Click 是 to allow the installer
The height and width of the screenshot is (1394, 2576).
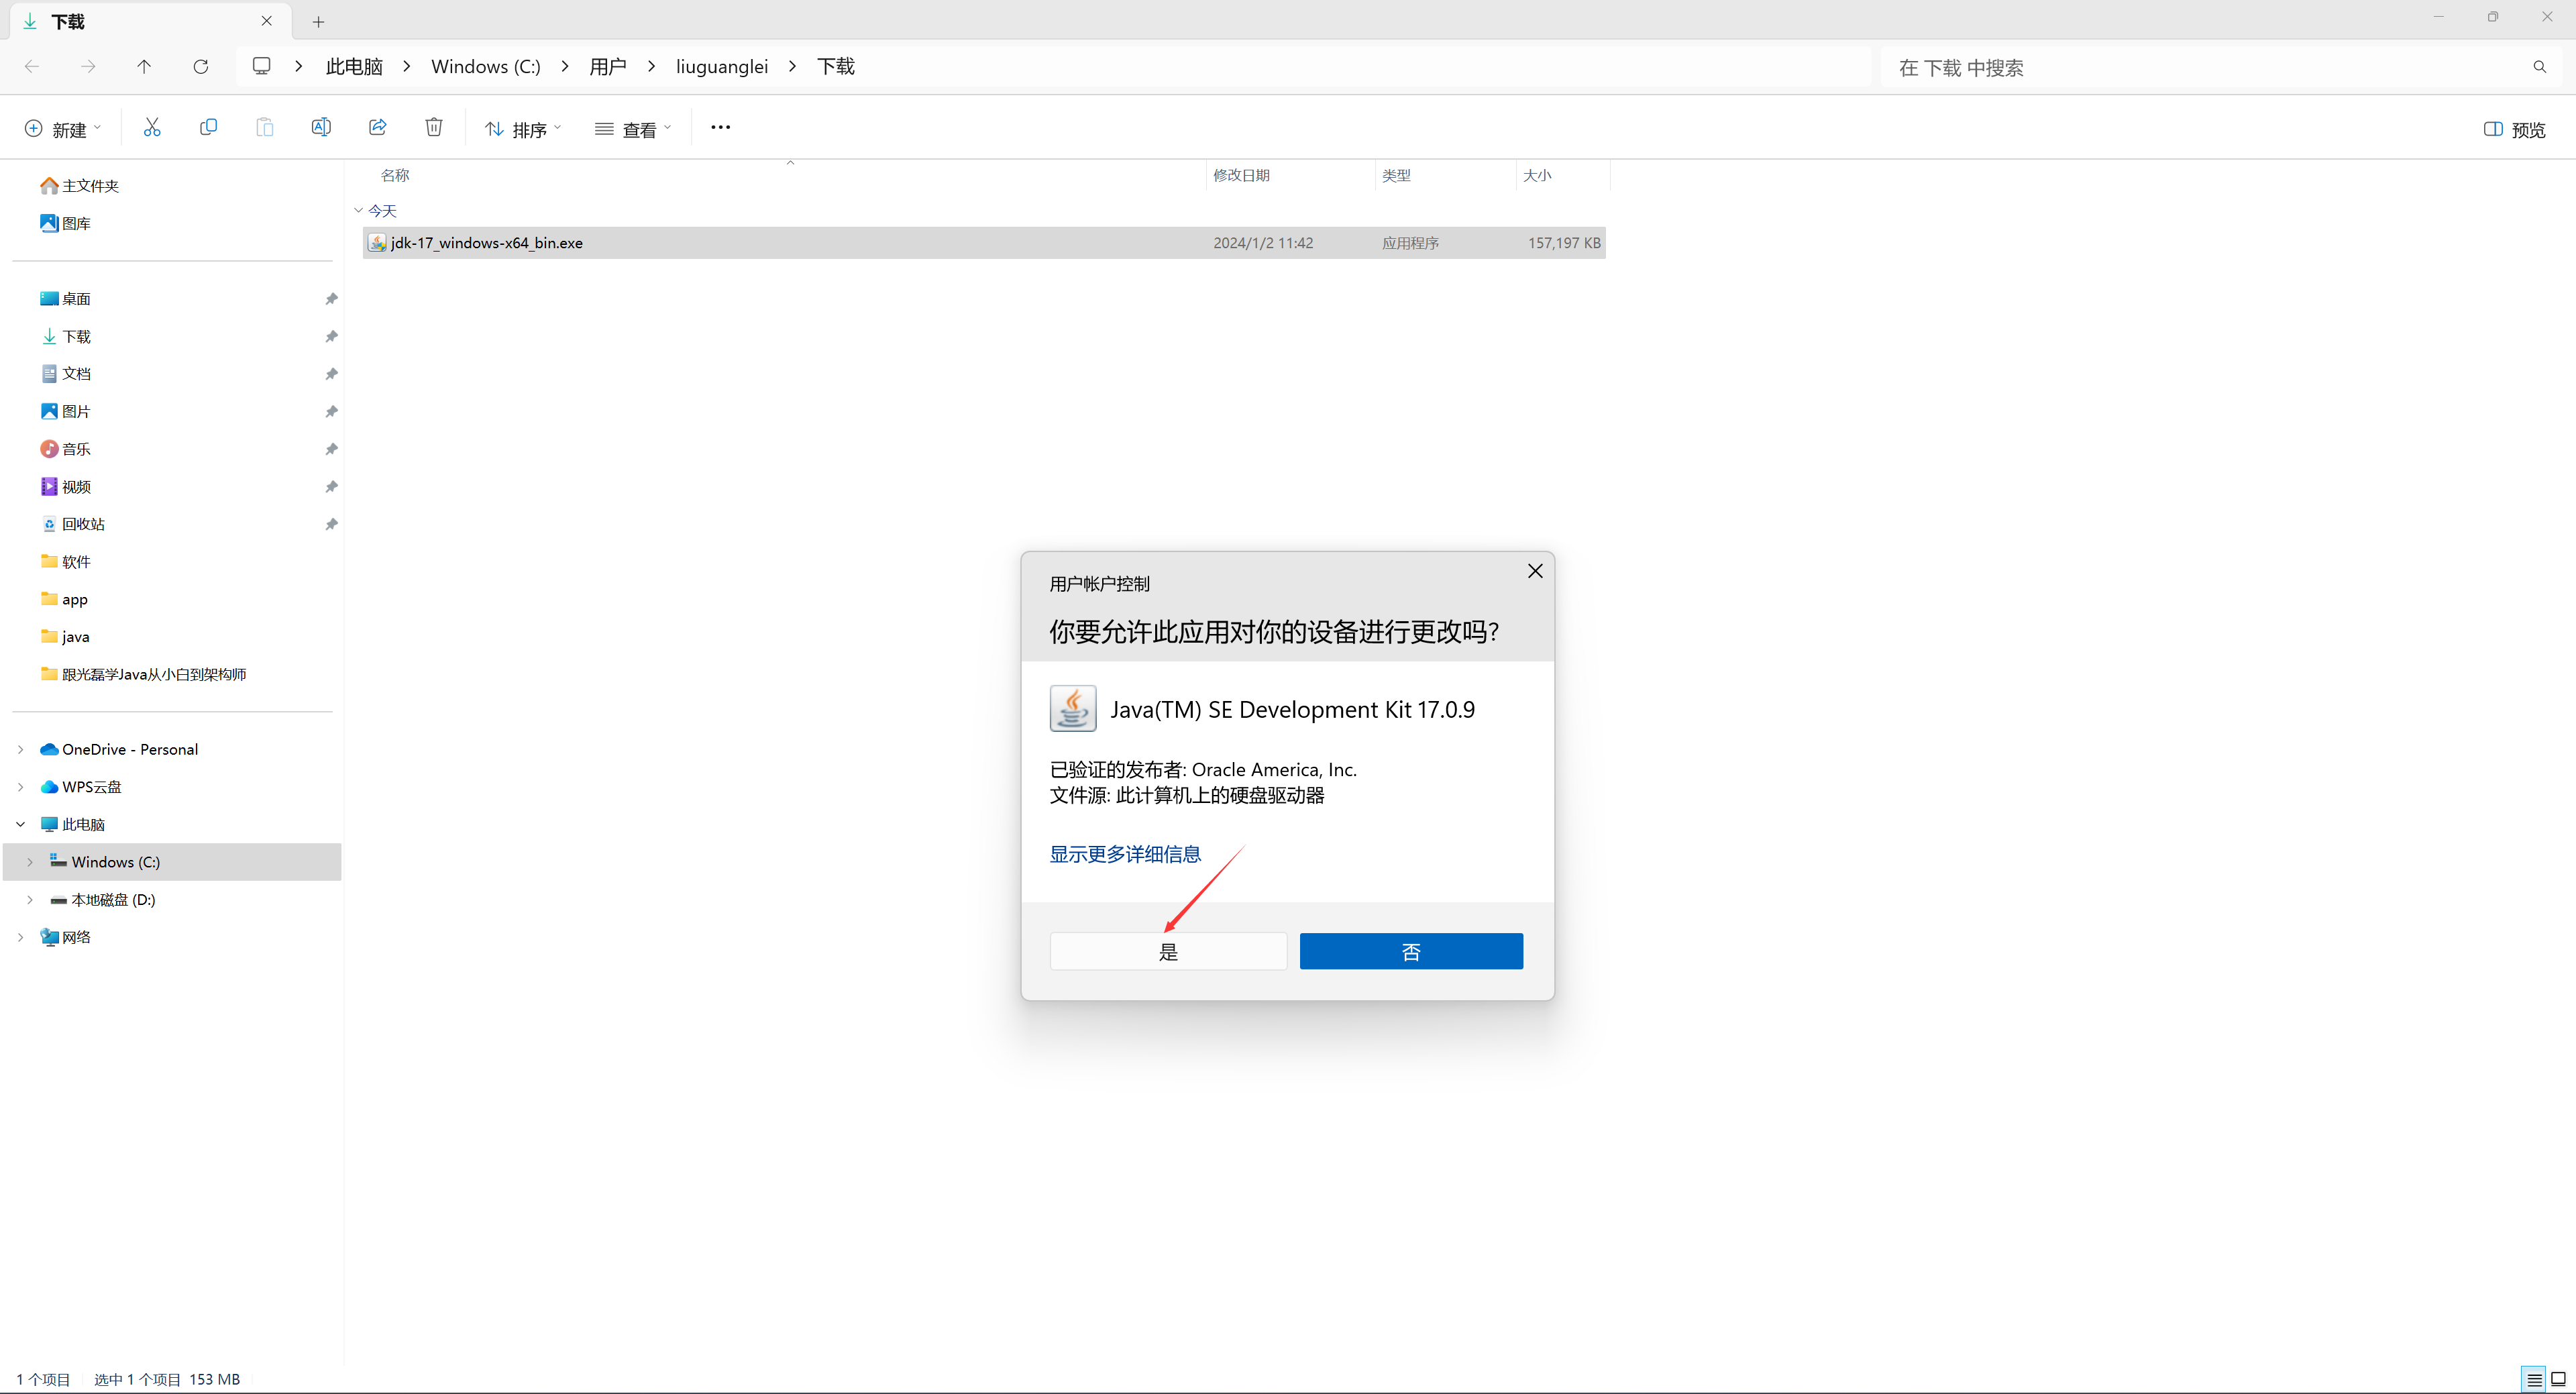pyautogui.click(x=1168, y=951)
